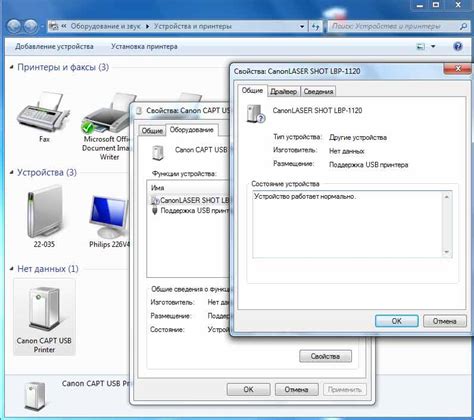This screenshot has width=474, height=420.
Task: Click the Оборудование и звук breadcrumb
Action: pos(105,26)
